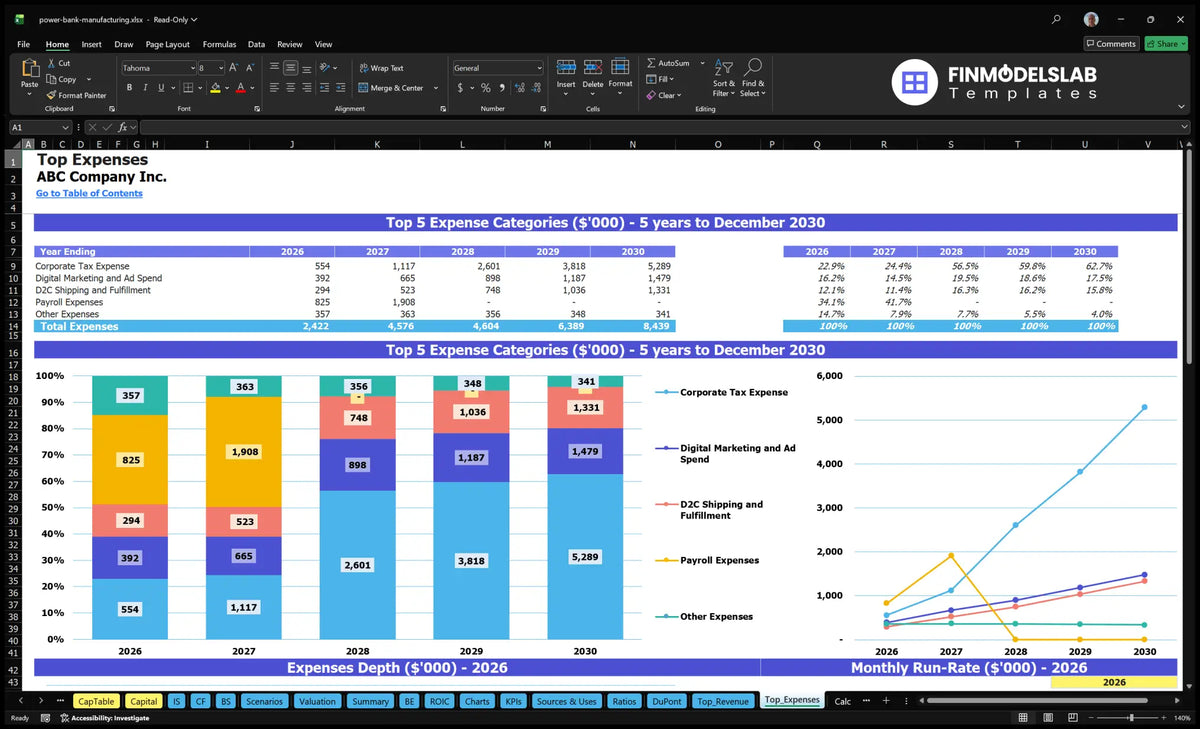Adjust the zoom slider in status bar
Image resolution: width=1200 pixels, height=729 pixels.
point(1131,718)
